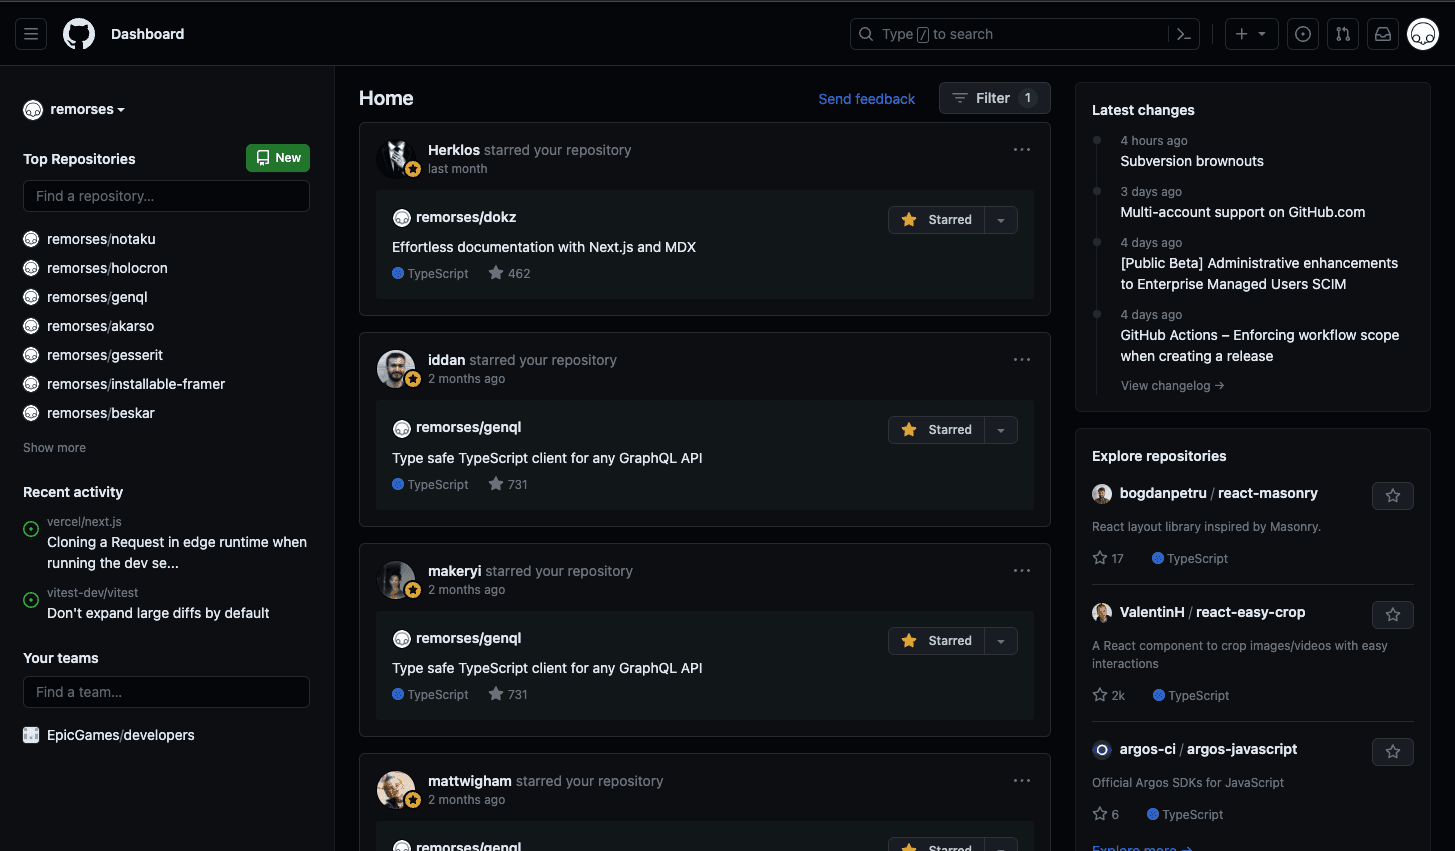The height and width of the screenshot is (851, 1455).
Task: Open makeryi card options menu
Action: (1022, 571)
